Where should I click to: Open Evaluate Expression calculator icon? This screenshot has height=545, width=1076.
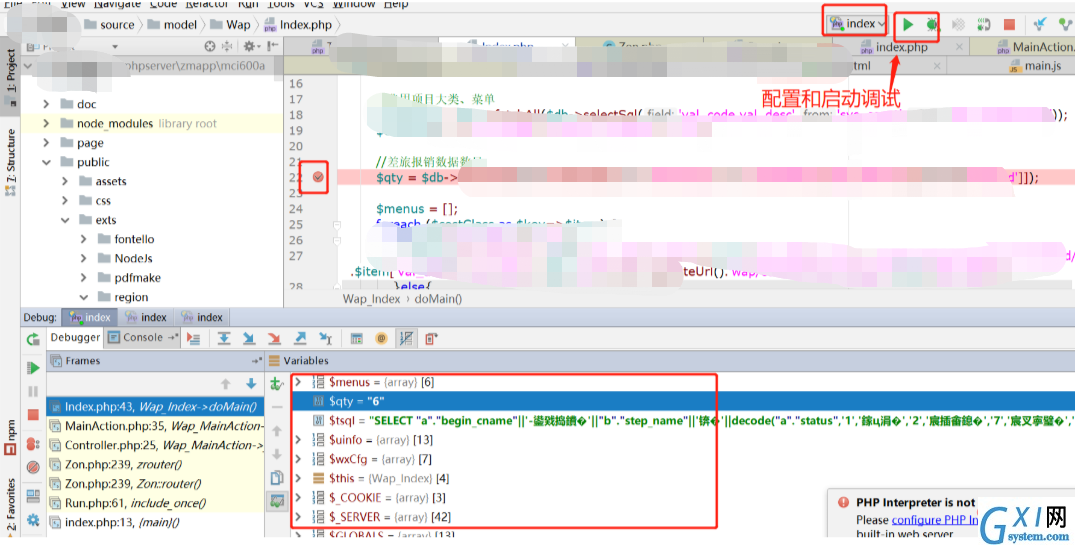click(x=356, y=338)
